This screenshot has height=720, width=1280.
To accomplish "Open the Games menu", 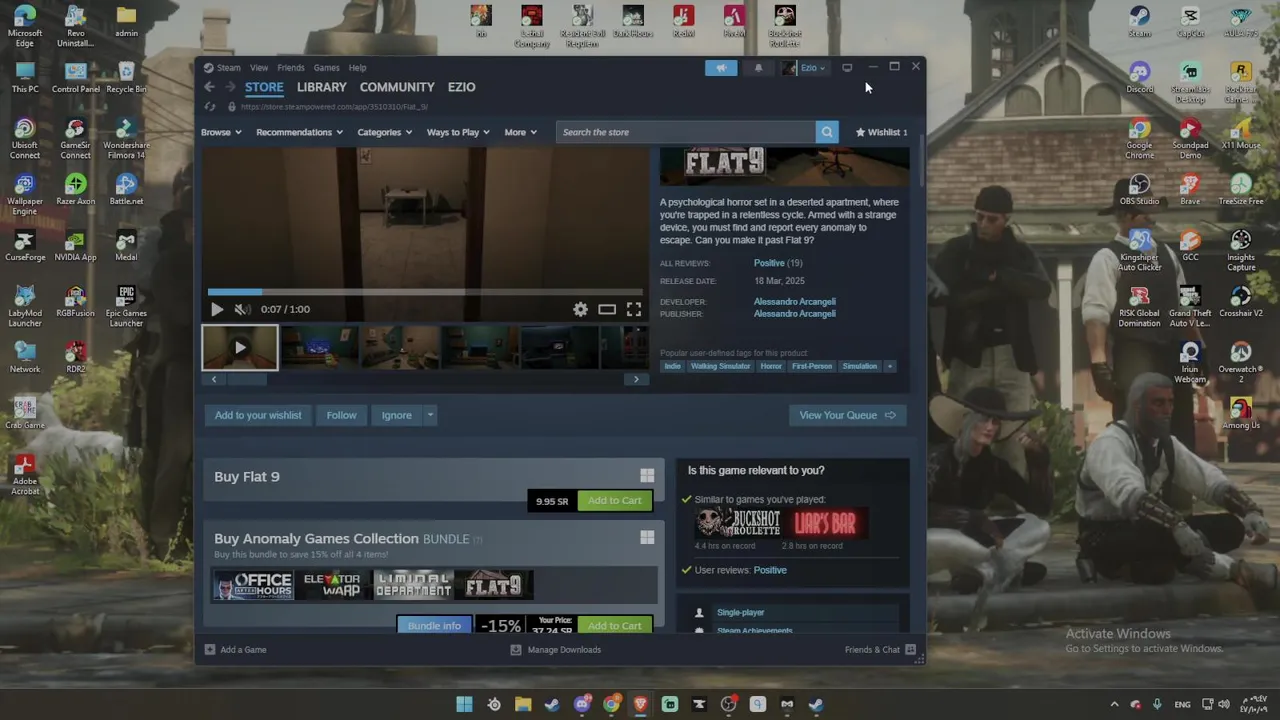I will pyautogui.click(x=327, y=68).
